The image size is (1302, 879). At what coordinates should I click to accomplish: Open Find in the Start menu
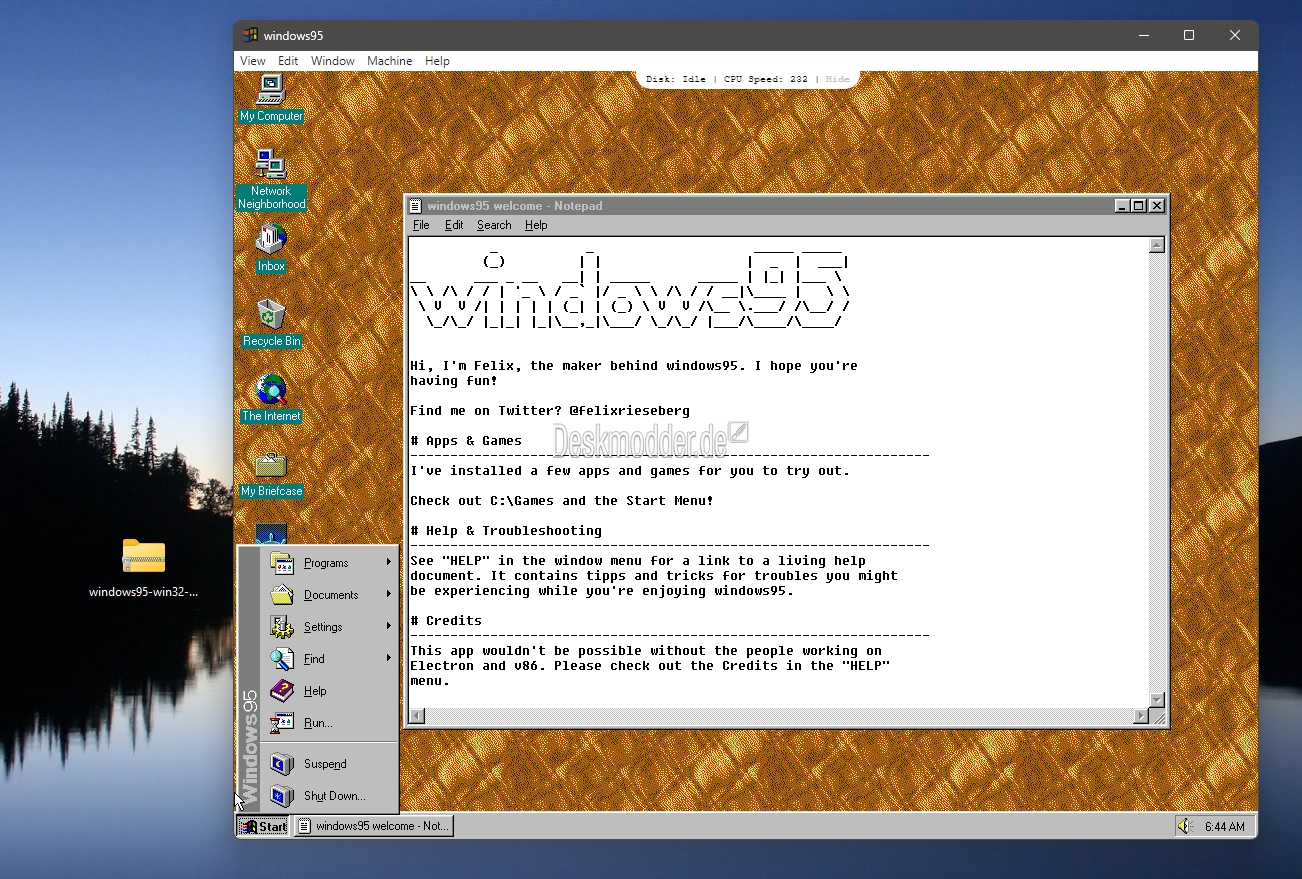[x=330, y=659]
